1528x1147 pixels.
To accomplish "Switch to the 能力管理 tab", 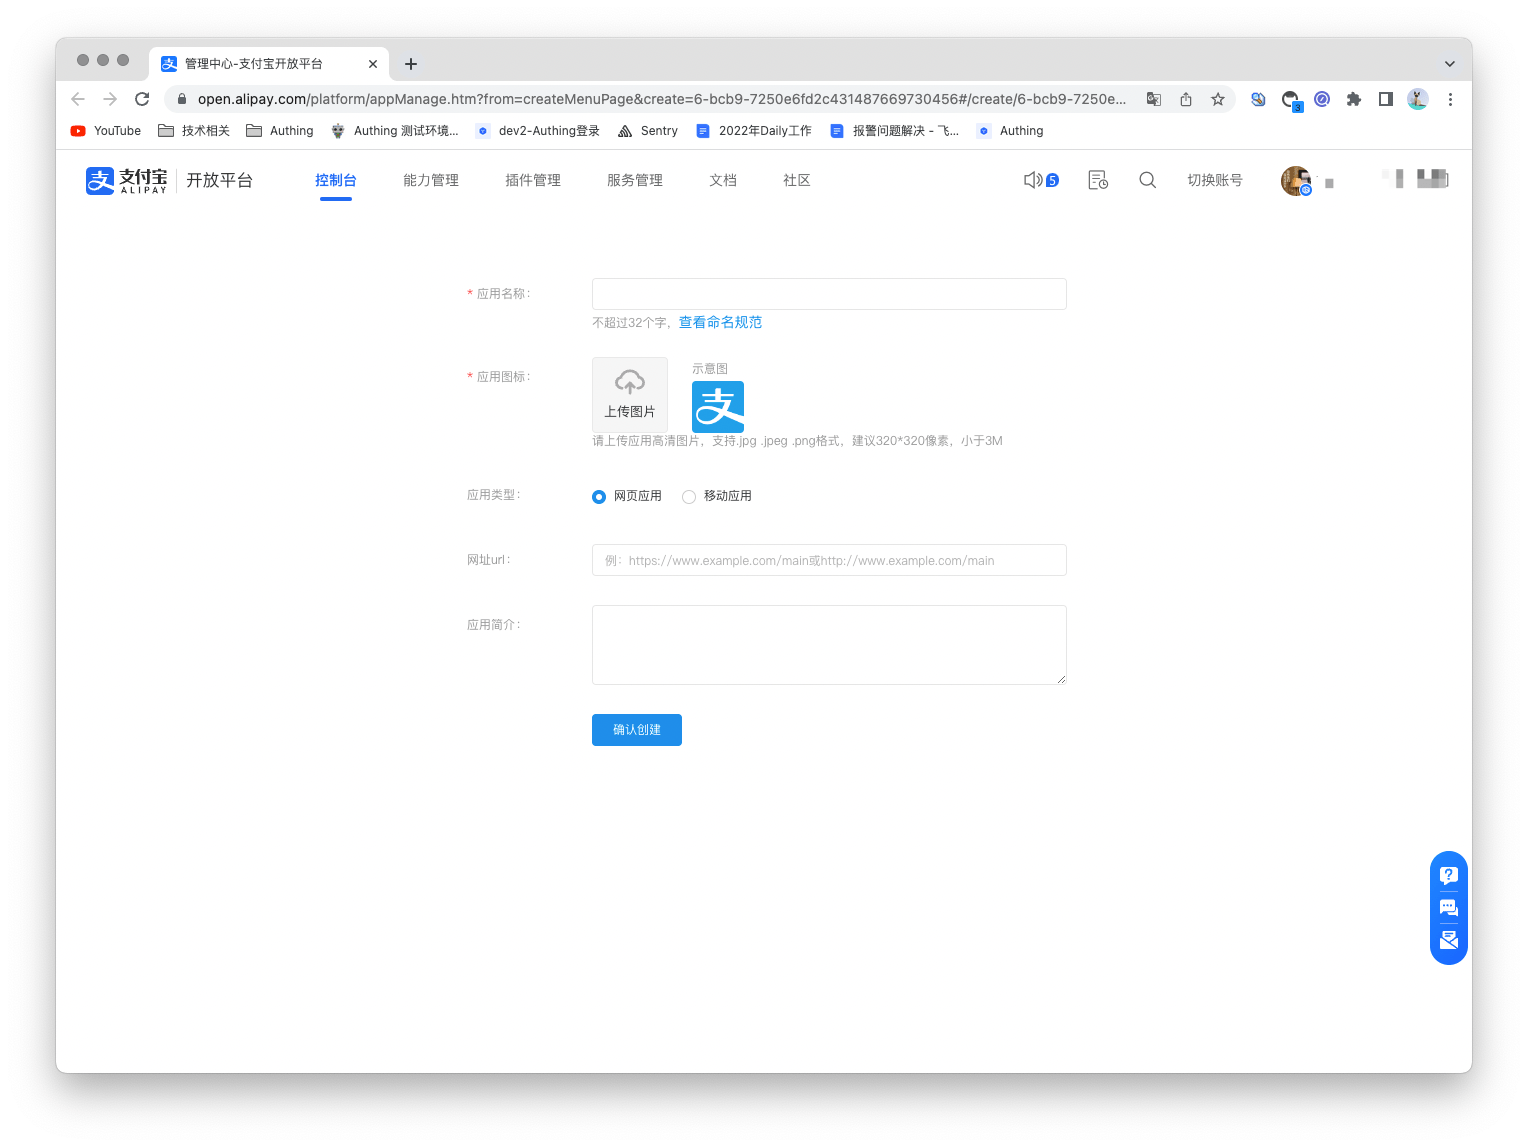I will pyautogui.click(x=431, y=180).
